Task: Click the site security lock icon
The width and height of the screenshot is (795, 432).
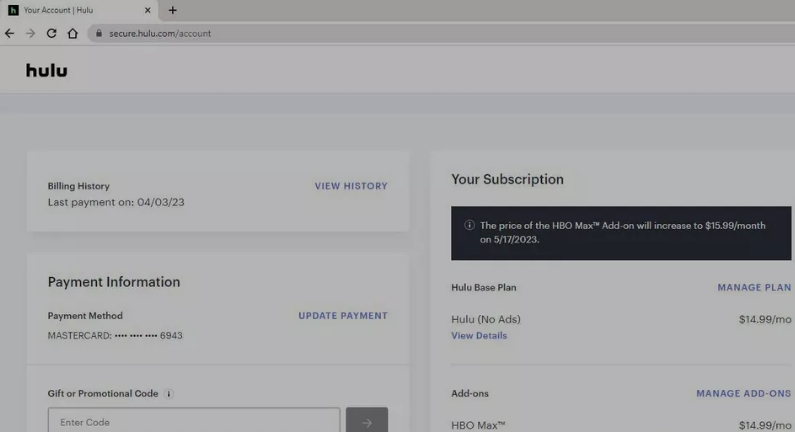Action: [x=99, y=33]
